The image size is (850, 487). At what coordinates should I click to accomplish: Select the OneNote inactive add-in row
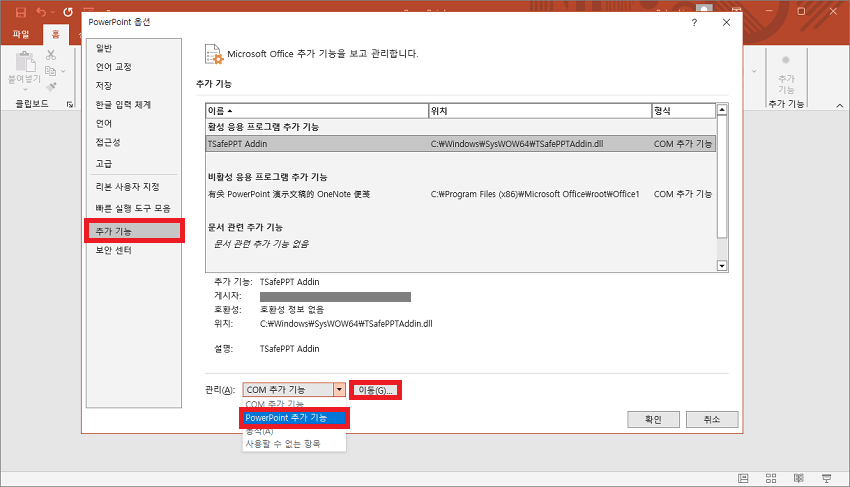tap(461, 194)
